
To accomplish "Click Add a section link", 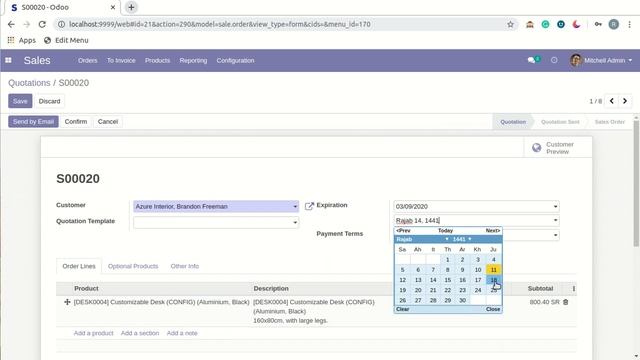I will pyautogui.click(x=140, y=333).
